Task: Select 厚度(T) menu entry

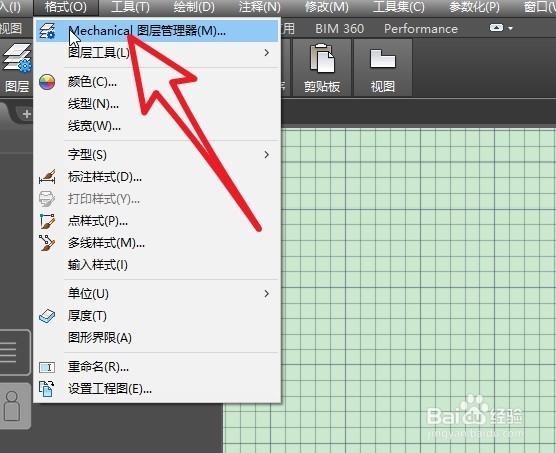Action: 157,315
